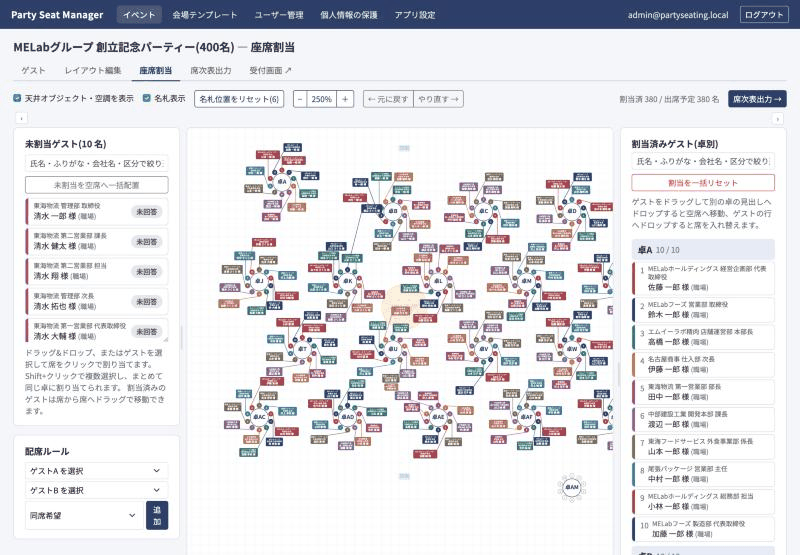Open 会場テンプレート in the top navigation
Image resolution: width=800 pixels, height=555 pixels.
coord(205,15)
